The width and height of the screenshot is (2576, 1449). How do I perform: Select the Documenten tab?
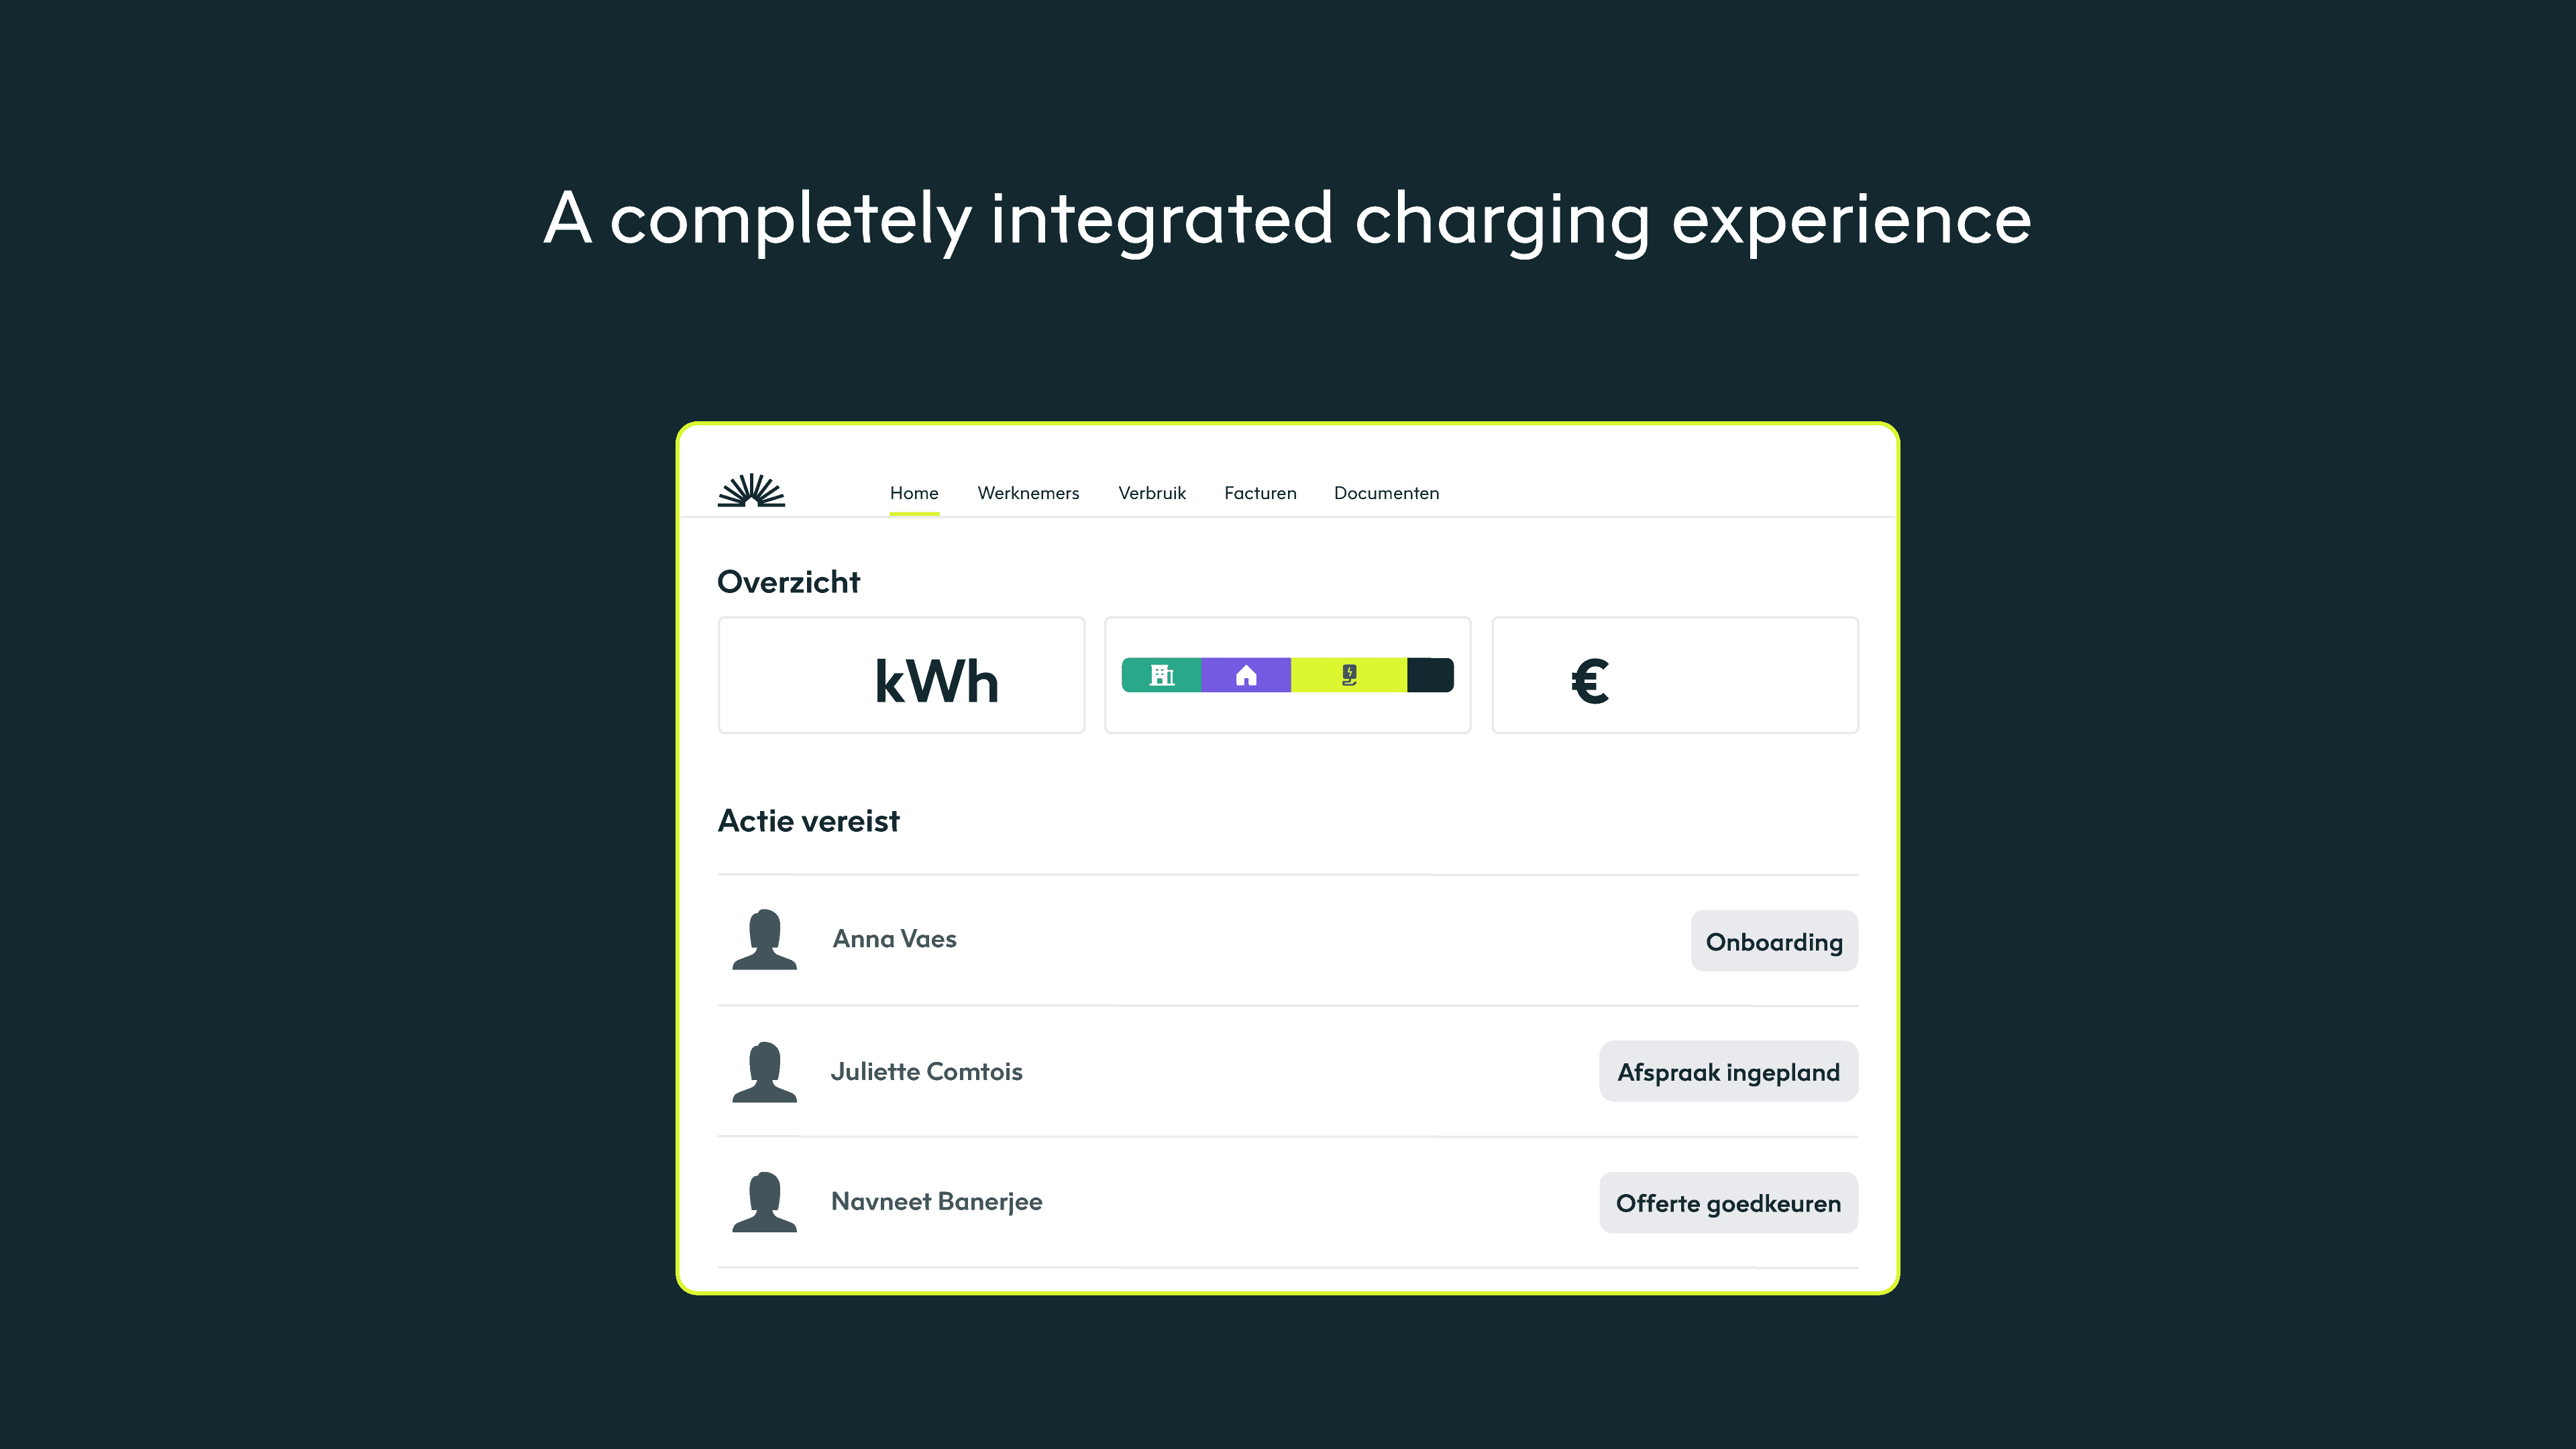pyautogui.click(x=1386, y=493)
